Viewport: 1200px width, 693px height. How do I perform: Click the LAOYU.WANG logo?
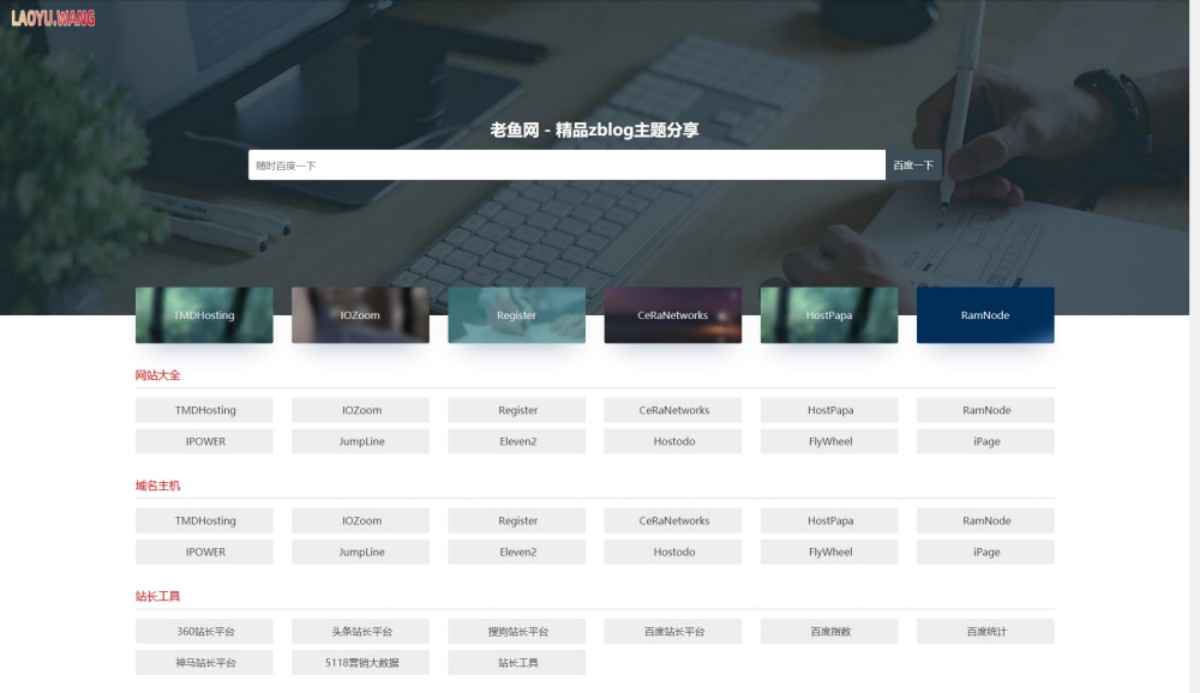point(55,17)
